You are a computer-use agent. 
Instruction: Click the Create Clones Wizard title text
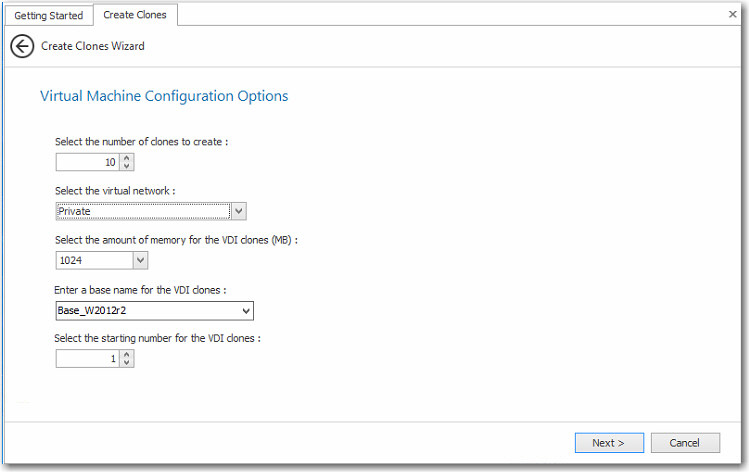94,46
